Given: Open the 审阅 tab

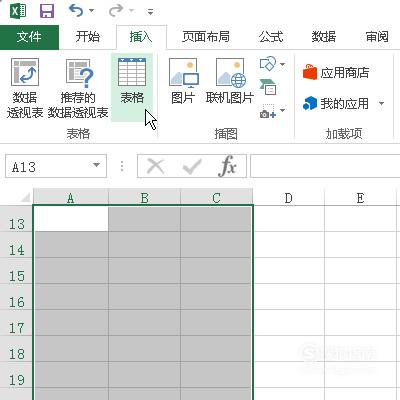Looking at the screenshot, I should 377,37.
